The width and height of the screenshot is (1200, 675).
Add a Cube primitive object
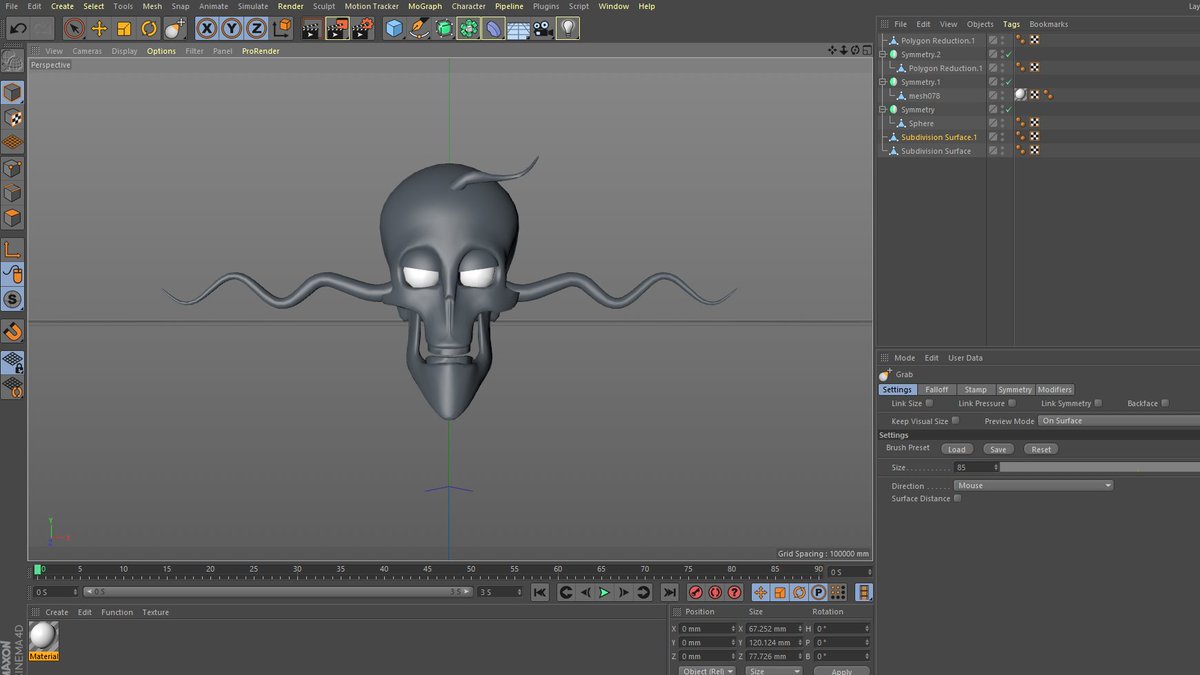coord(394,29)
